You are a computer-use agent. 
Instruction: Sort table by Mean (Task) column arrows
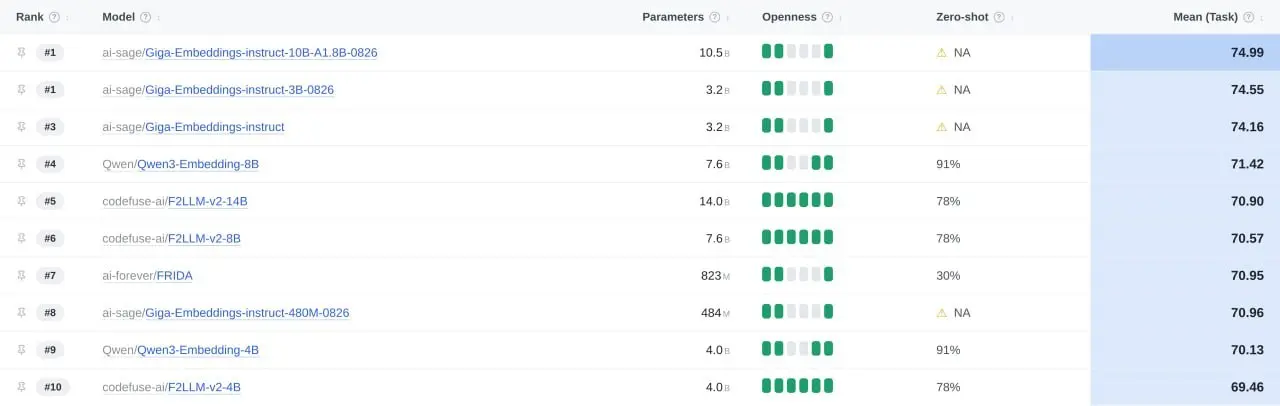click(1261, 17)
